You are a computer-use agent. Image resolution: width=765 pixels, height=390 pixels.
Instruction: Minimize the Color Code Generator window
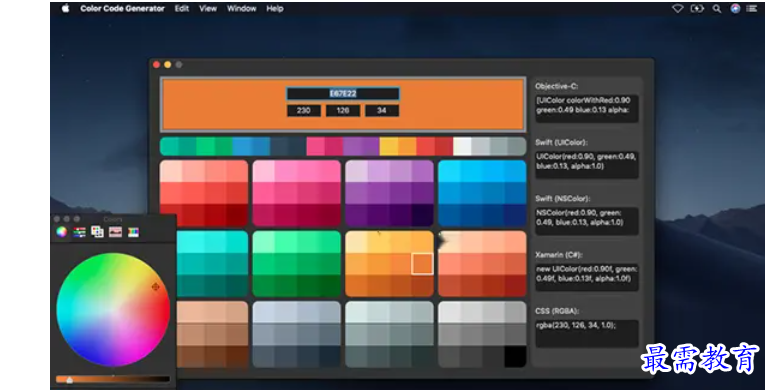pos(167,64)
